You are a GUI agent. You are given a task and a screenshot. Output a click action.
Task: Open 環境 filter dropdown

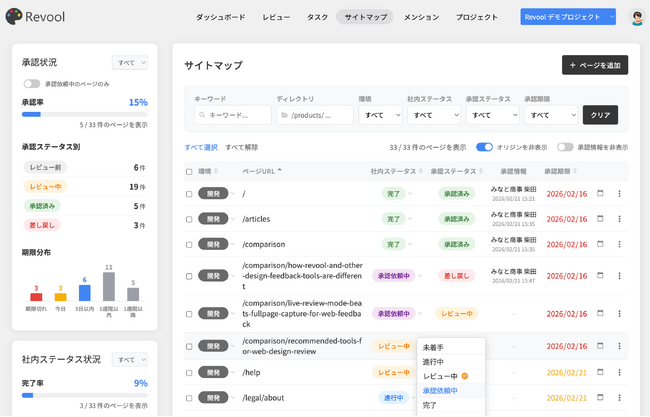click(x=381, y=115)
